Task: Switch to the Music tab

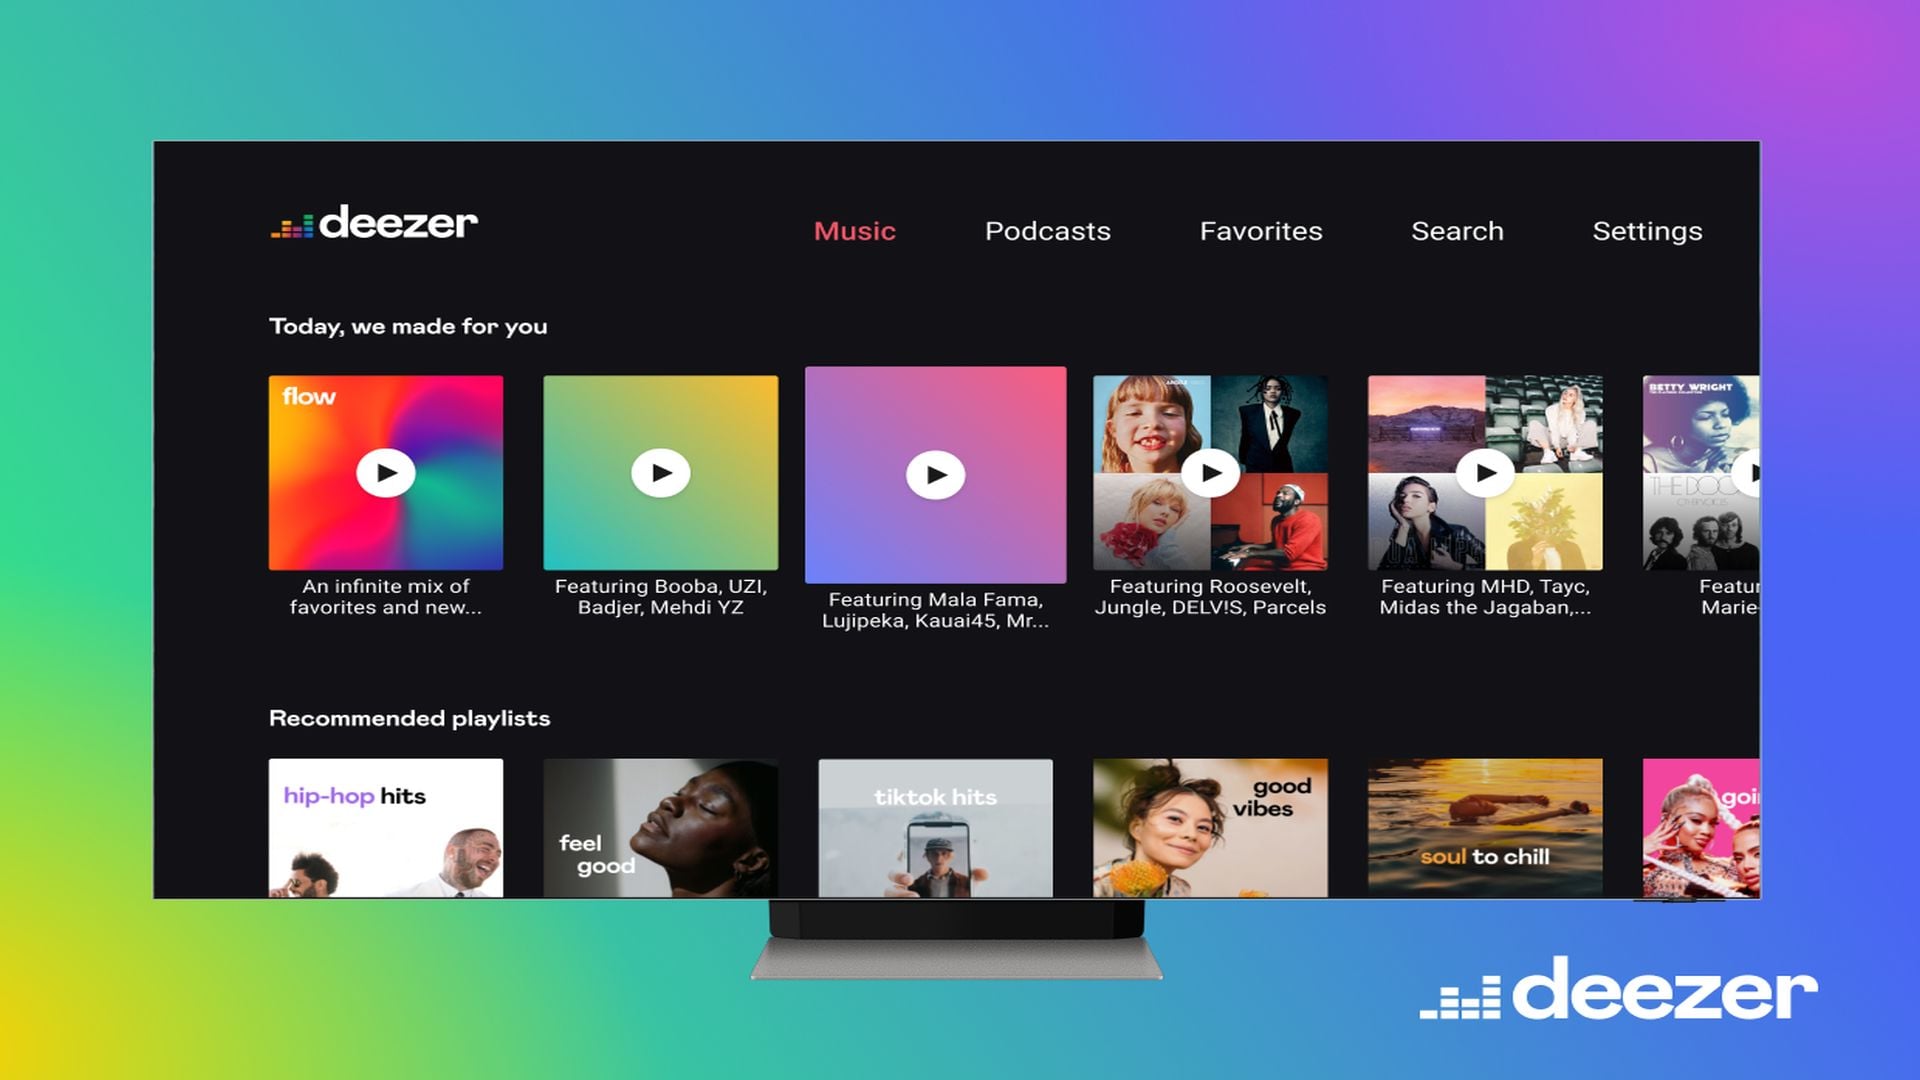Action: coord(854,231)
